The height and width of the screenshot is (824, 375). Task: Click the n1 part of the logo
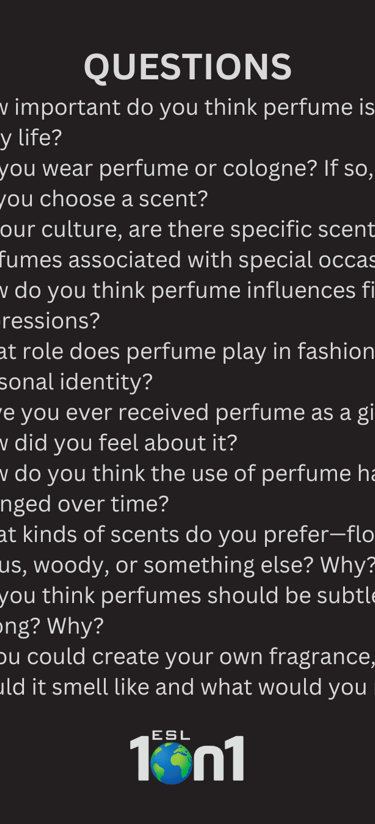coord(219,758)
